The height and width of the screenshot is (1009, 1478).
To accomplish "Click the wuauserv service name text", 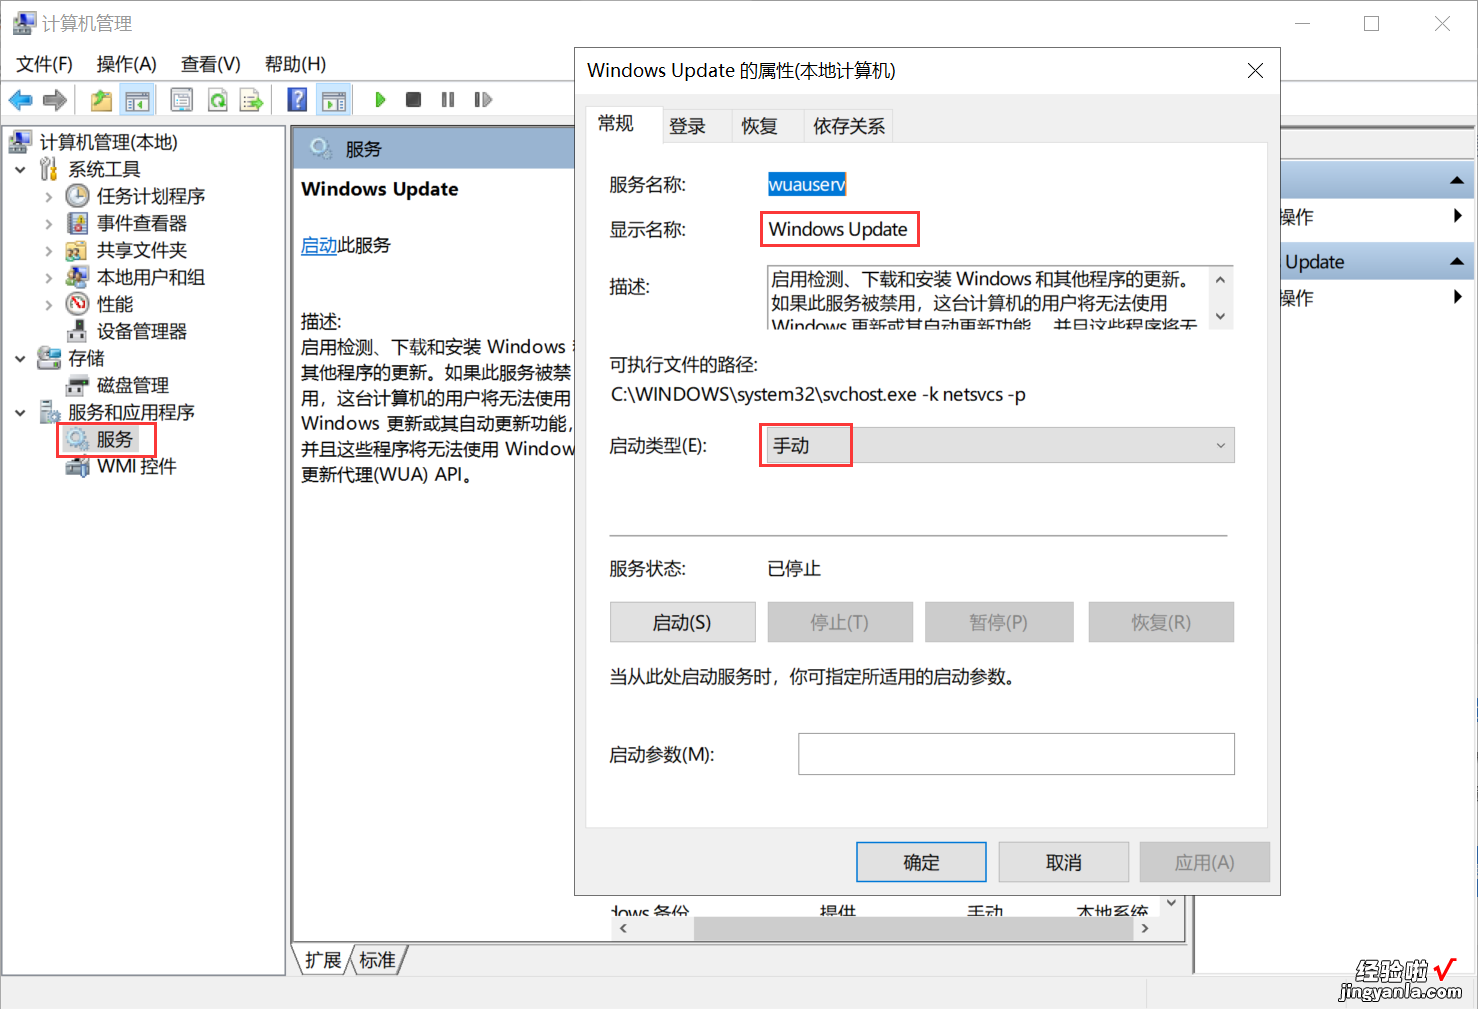I will coord(807,184).
